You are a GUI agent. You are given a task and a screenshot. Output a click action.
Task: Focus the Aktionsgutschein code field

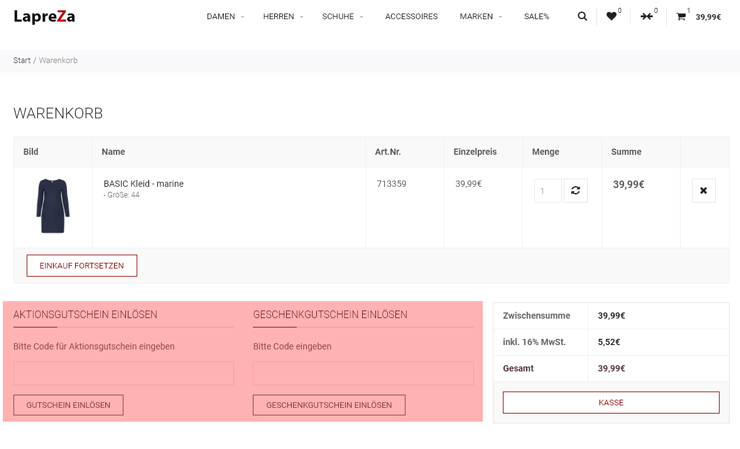tap(123, 373)
